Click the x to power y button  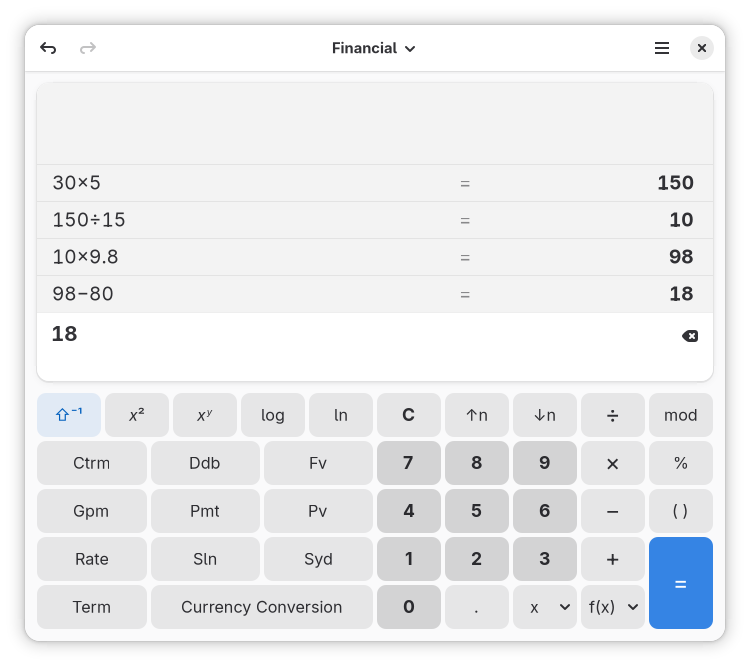tap(205, 415)
